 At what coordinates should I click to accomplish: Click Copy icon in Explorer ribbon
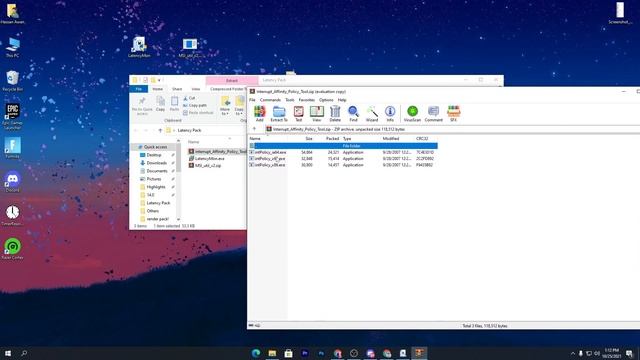coord(160,104)
